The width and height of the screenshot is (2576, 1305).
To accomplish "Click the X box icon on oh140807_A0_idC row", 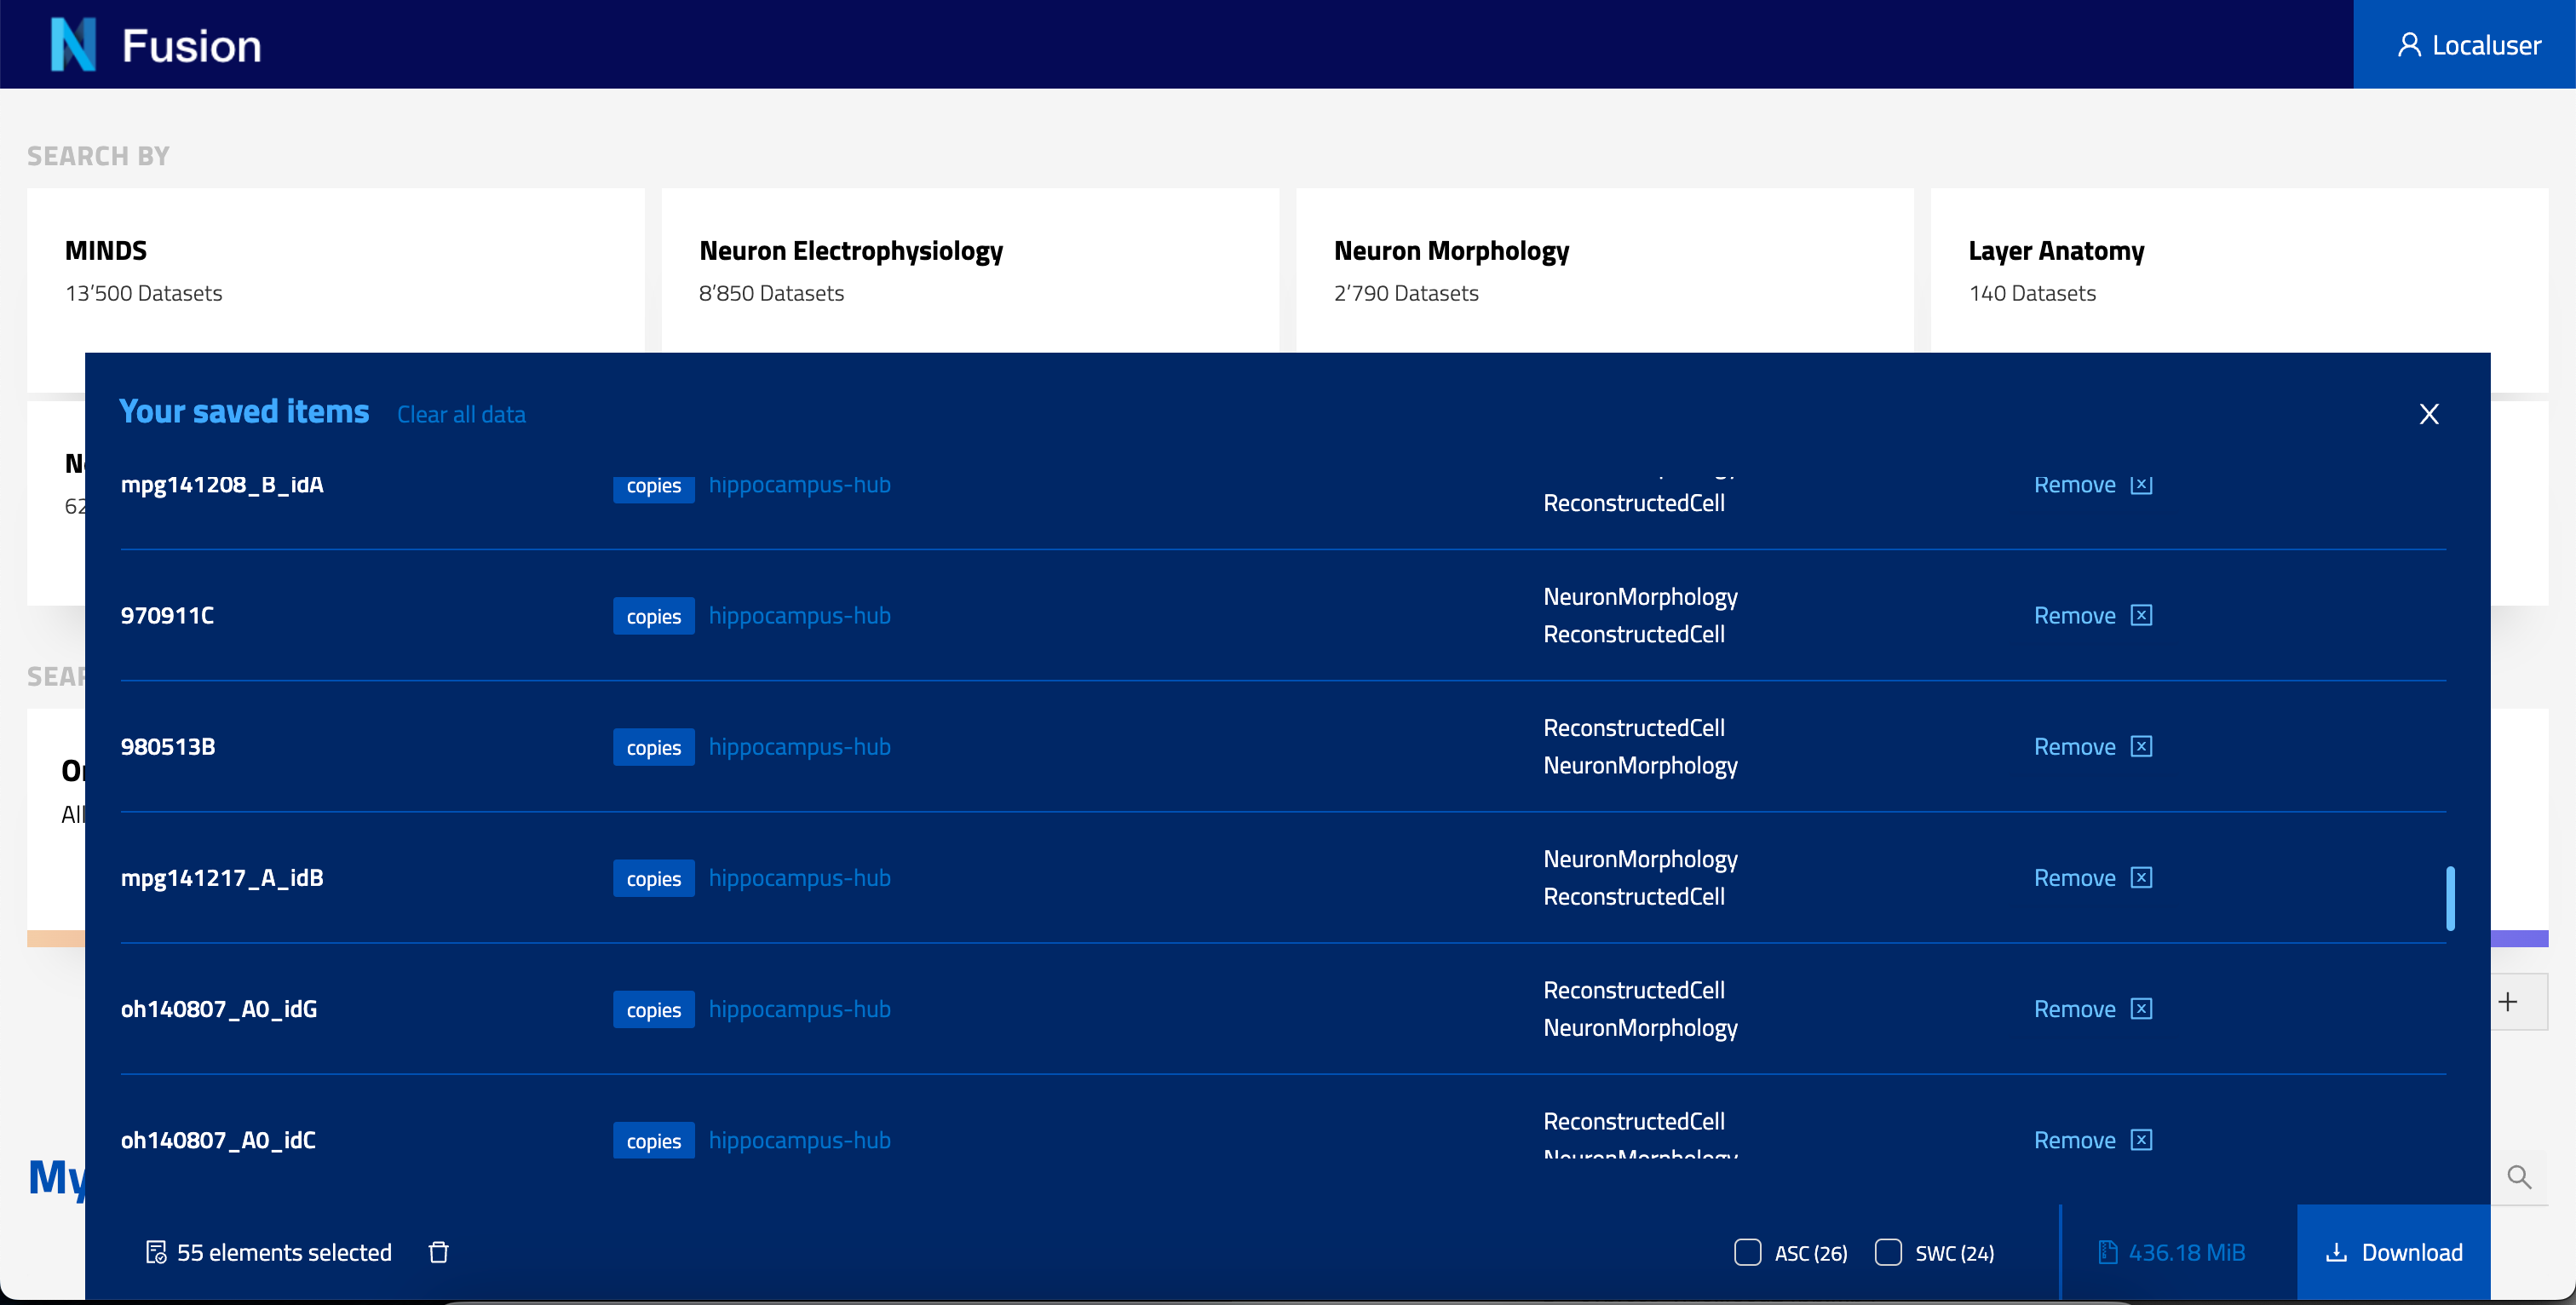I will pos(2141,1140).
